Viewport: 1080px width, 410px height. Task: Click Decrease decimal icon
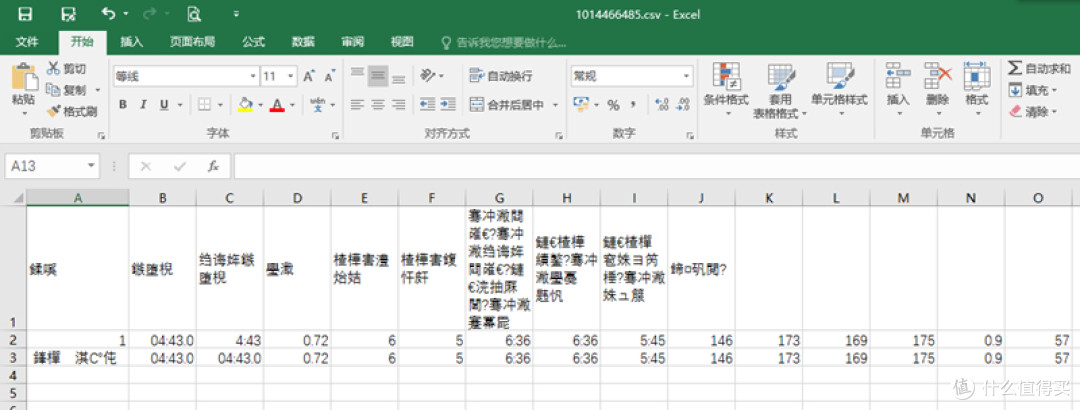683,105
